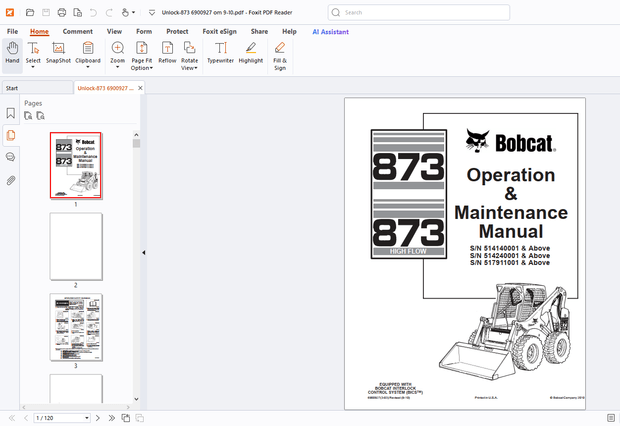Go to next page arrow

point(98,418)
